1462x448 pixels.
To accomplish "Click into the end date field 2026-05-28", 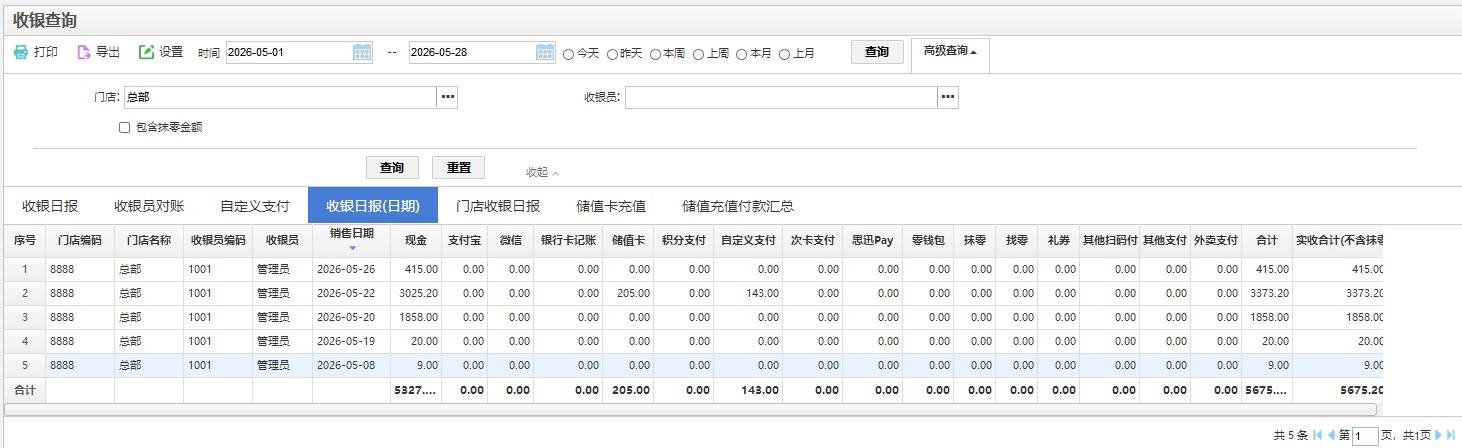I will (x=472, y=53).
